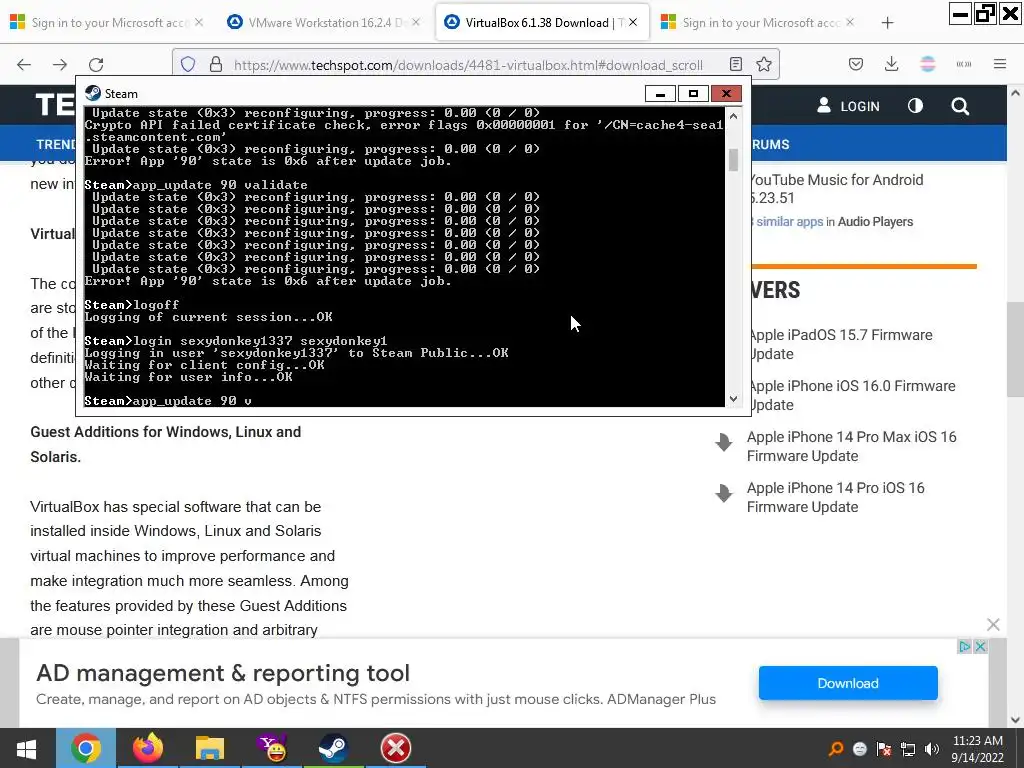
Task: Open Steam from the taskbar
Action: 334,748
